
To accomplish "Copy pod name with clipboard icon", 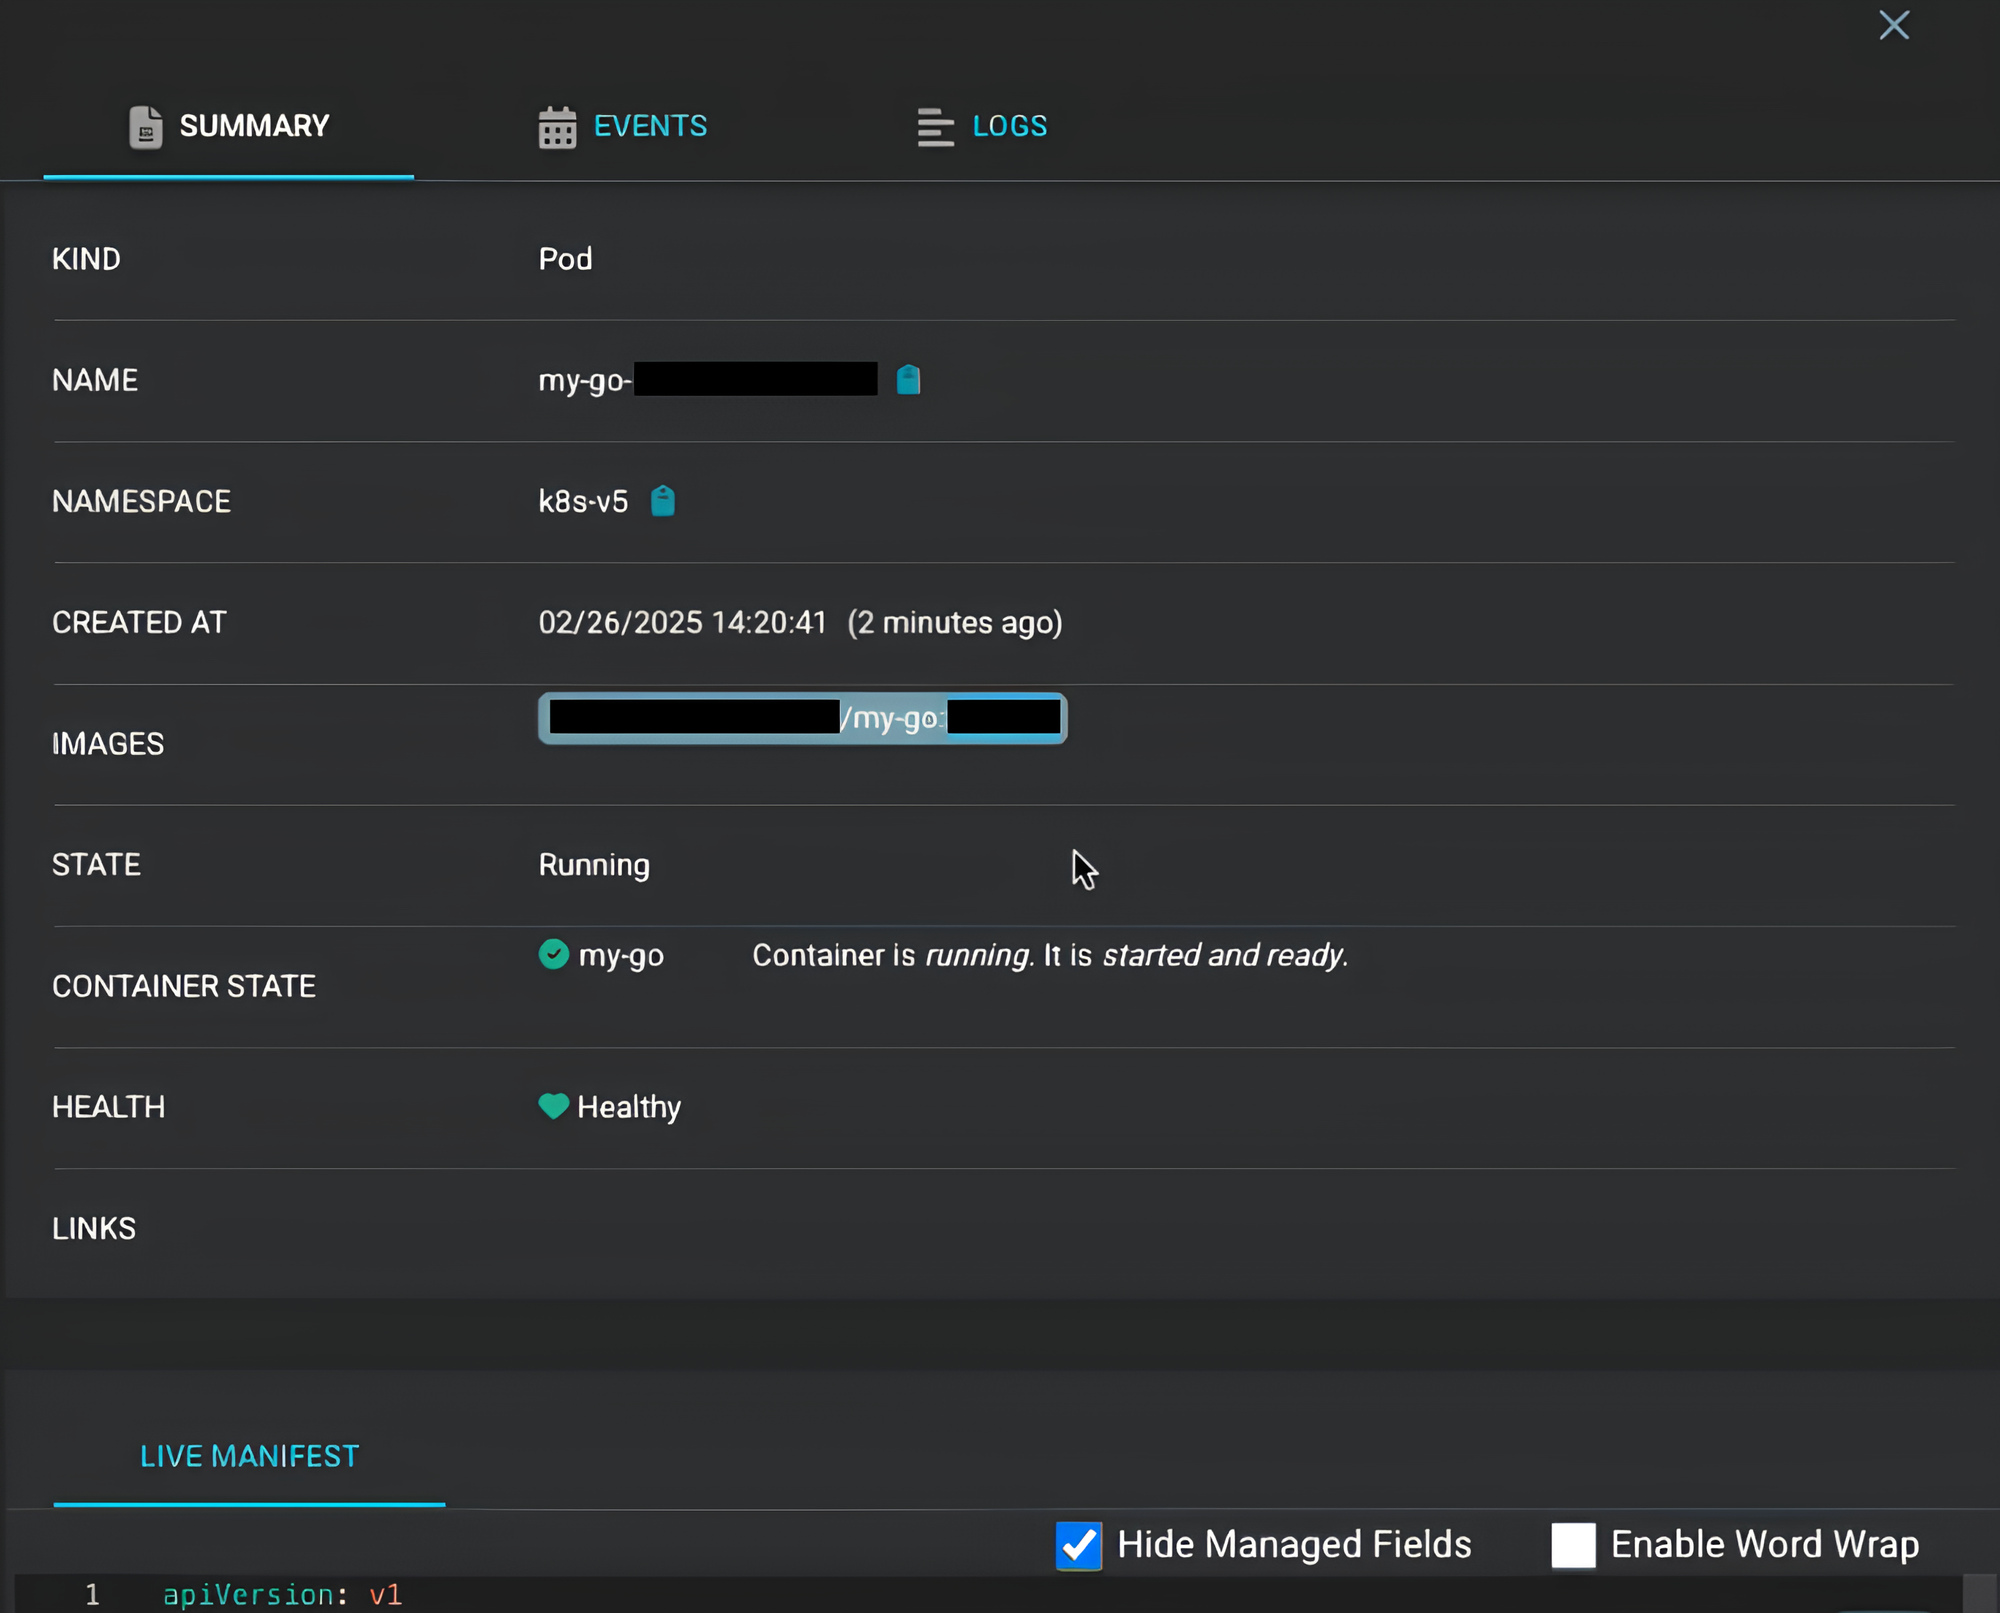I will point(908,380).
